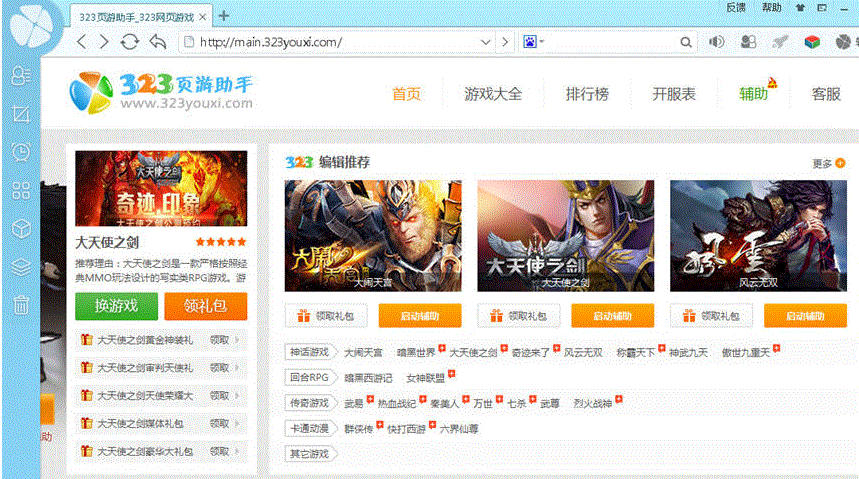Click the 帮助 title bar link
This screenshot has width=859, height=479.
tap(771, 8)
